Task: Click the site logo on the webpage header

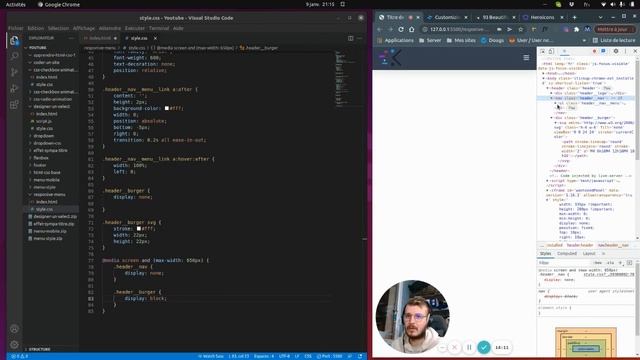Action: click(390, 58)
